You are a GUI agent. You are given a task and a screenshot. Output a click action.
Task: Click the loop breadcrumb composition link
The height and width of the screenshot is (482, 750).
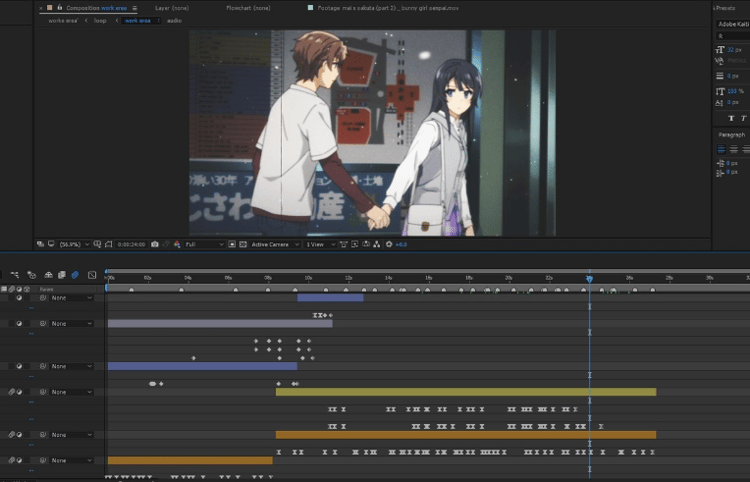click(100, 21)
